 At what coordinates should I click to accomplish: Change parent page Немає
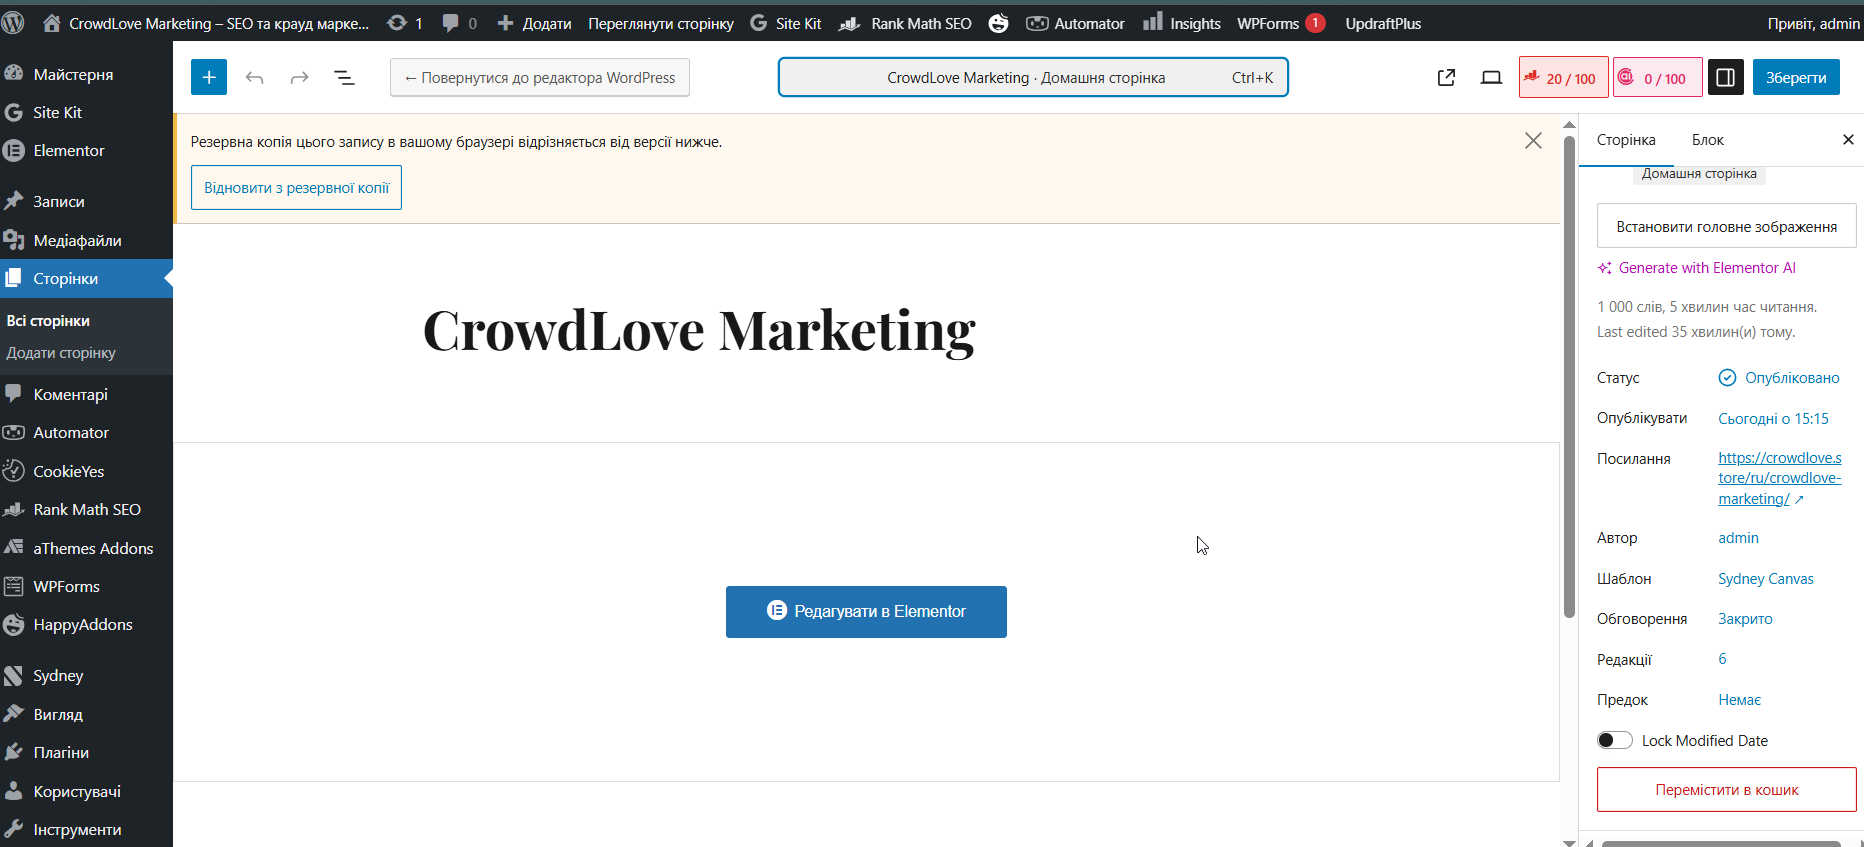point(1739,700)
